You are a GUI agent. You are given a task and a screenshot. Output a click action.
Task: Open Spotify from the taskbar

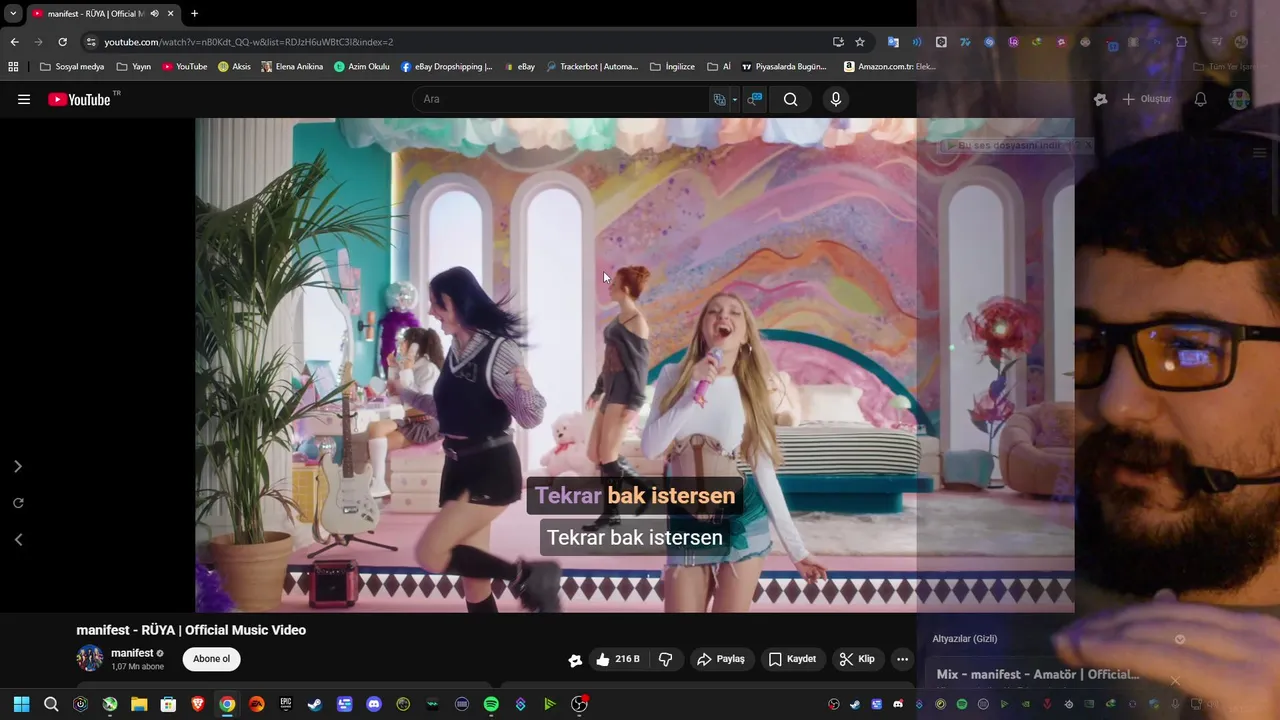coord(491,704)
